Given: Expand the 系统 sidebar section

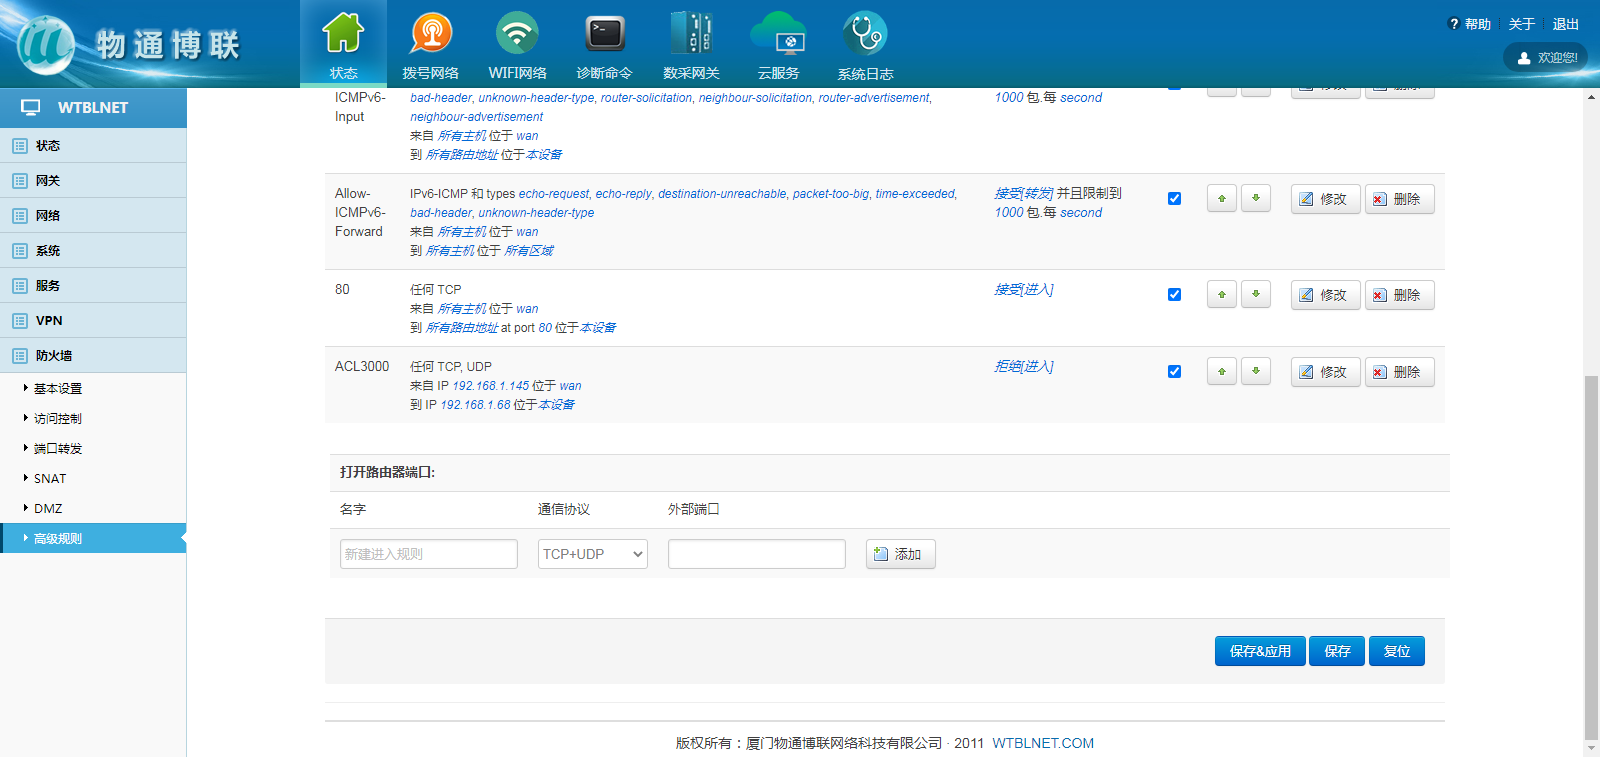Looking at the screenshot, I should pos(93,251).
